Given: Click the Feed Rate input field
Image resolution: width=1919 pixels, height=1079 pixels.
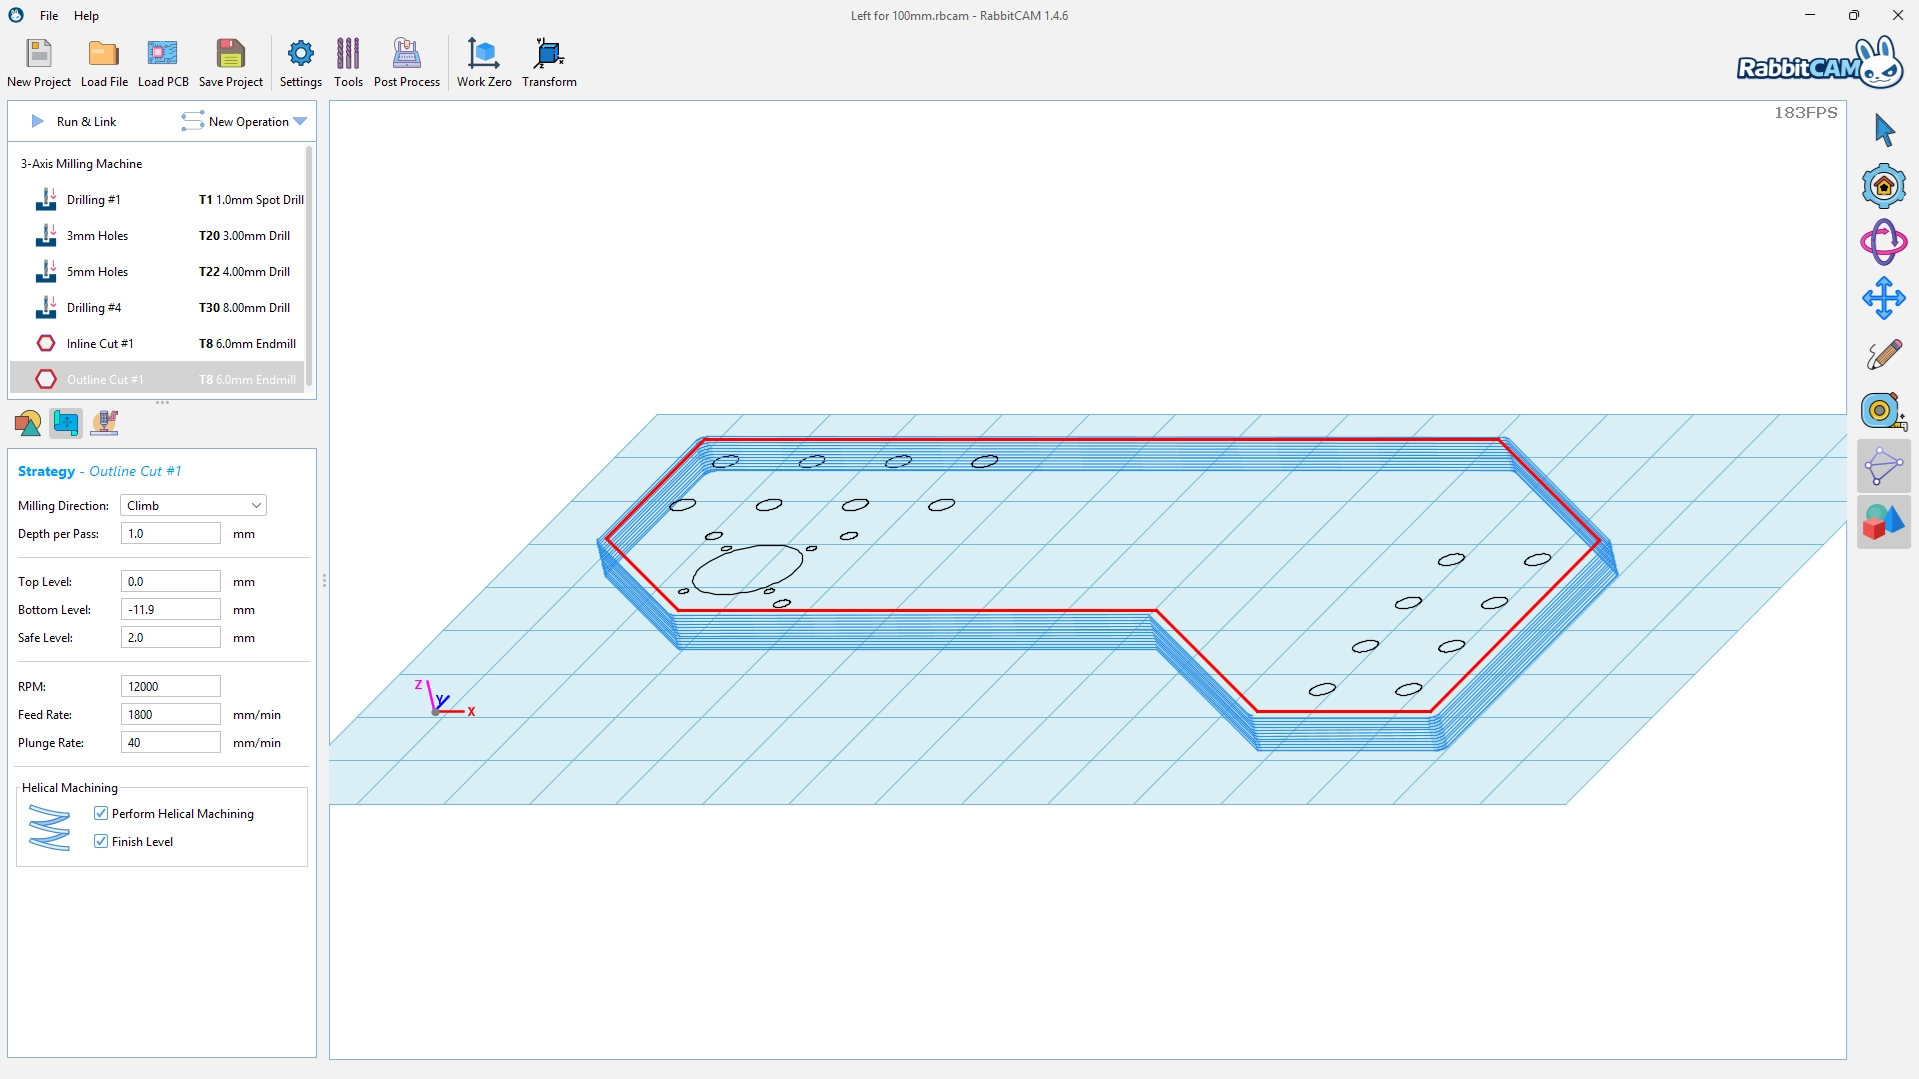Looking at the screenshot, I should [170, 715].
